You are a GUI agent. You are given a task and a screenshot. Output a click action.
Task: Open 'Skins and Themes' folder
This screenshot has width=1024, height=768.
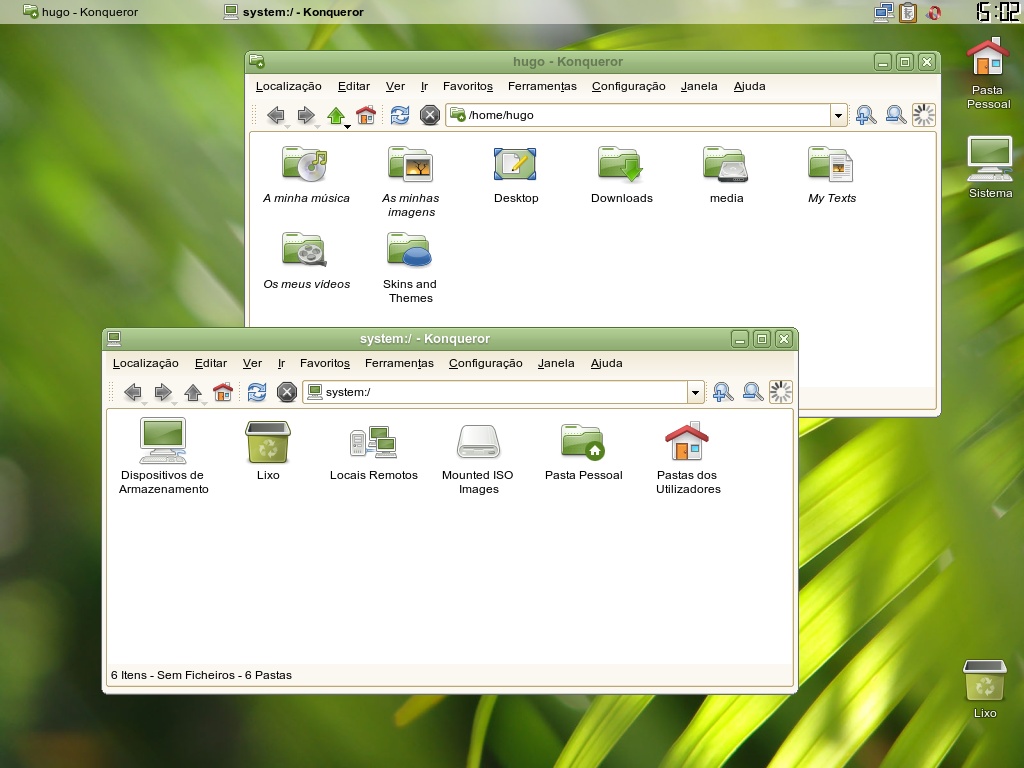[x=410, y=268]
